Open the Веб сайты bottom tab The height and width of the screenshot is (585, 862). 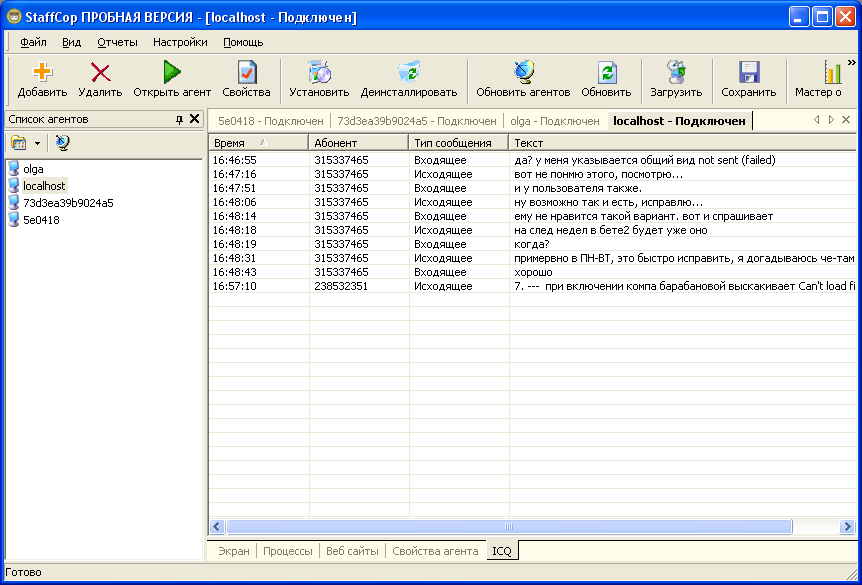point(352,551)
